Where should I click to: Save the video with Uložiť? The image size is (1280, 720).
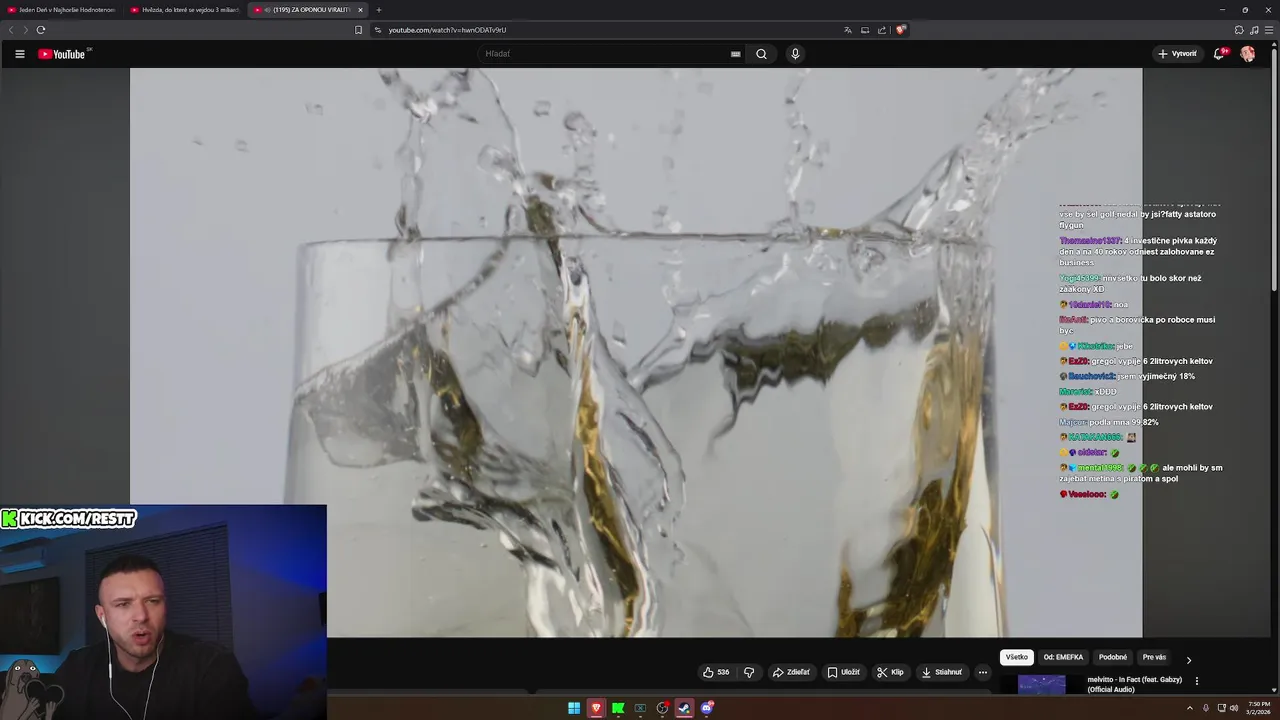843,672
